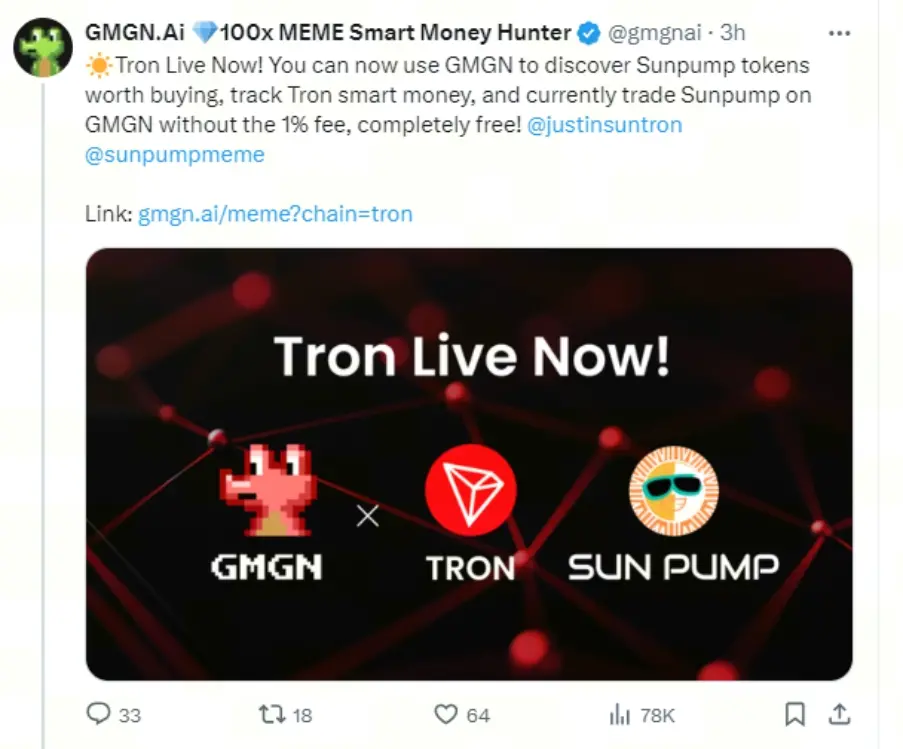Open the GMGN.Ai account display name
The image size is (903, 749).
pyautogui.click(x=136, y=33)
